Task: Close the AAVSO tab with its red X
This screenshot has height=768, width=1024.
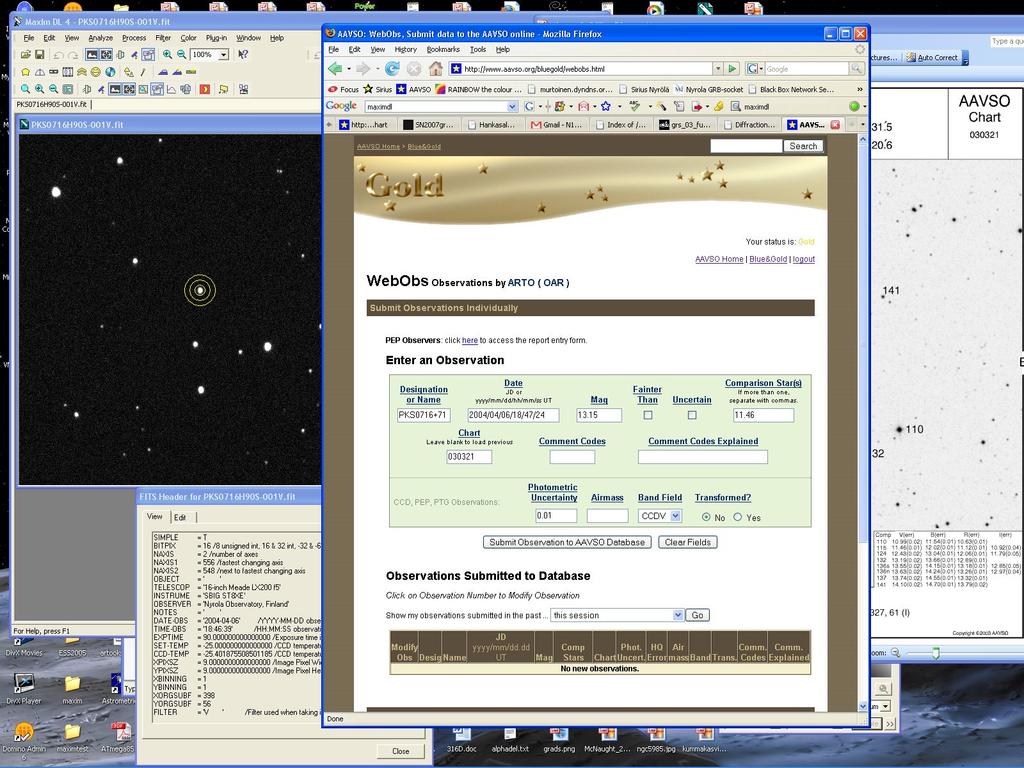Action: (x=835, y=124)
